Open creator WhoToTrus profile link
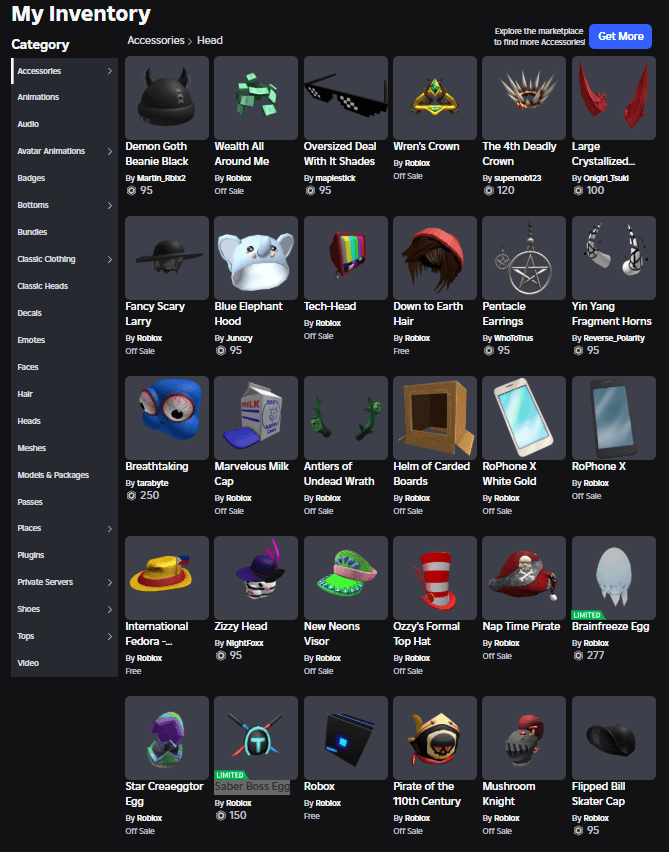Screen dimensions: 669x852 (514, 339)
